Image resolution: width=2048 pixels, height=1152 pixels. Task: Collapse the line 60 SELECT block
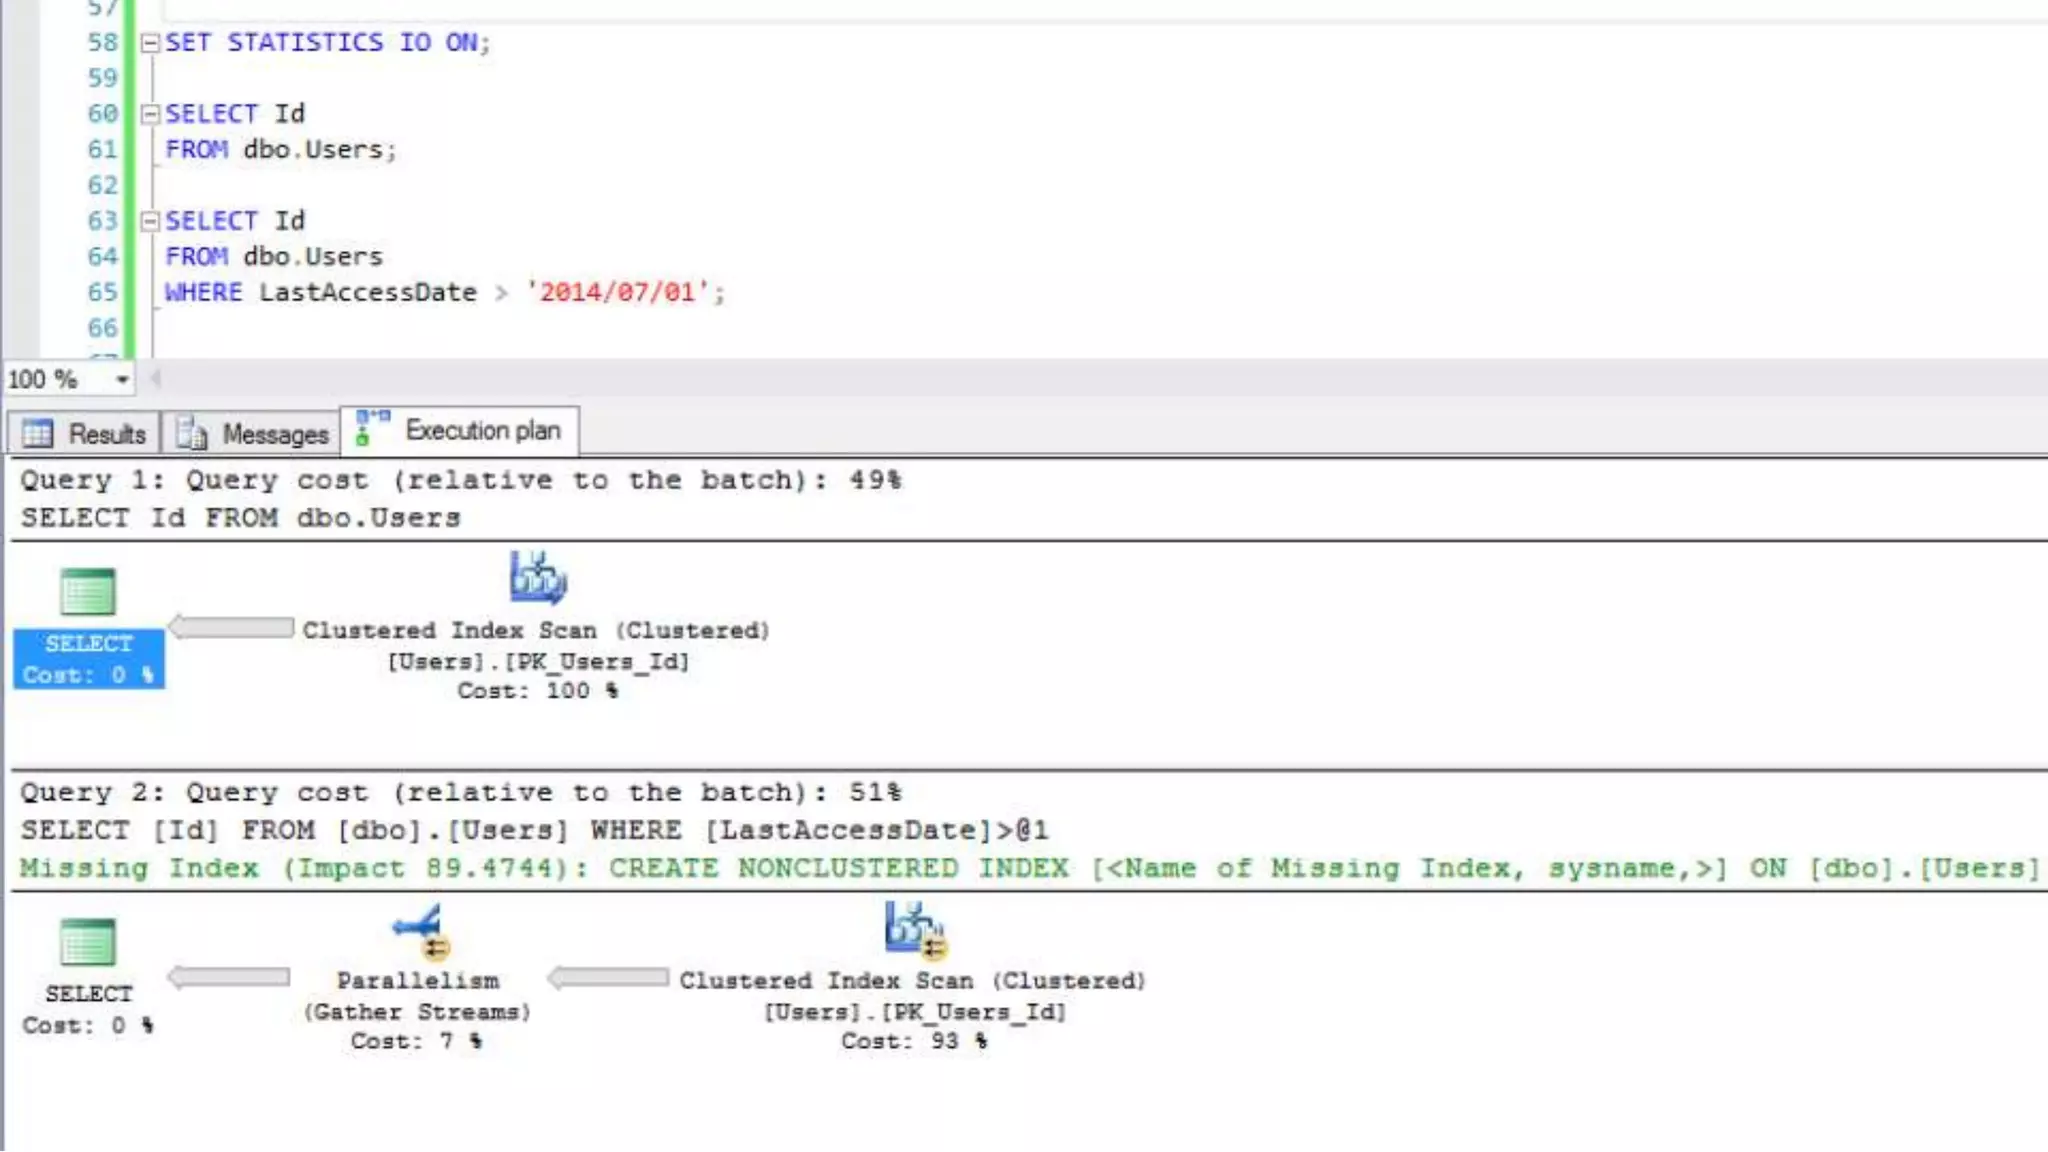[150, 114]
